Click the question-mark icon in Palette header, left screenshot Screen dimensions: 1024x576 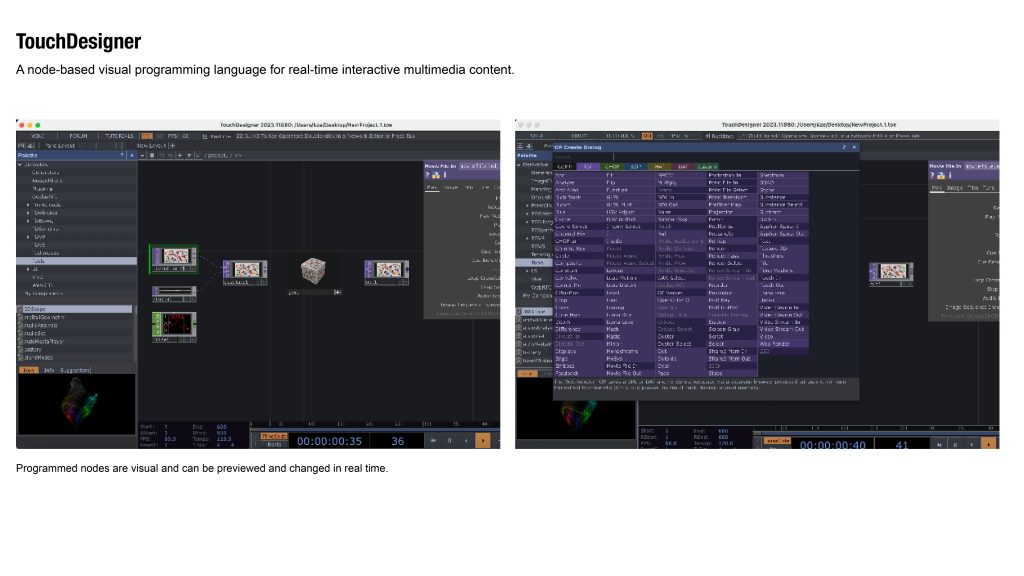(x=122, y=155)
